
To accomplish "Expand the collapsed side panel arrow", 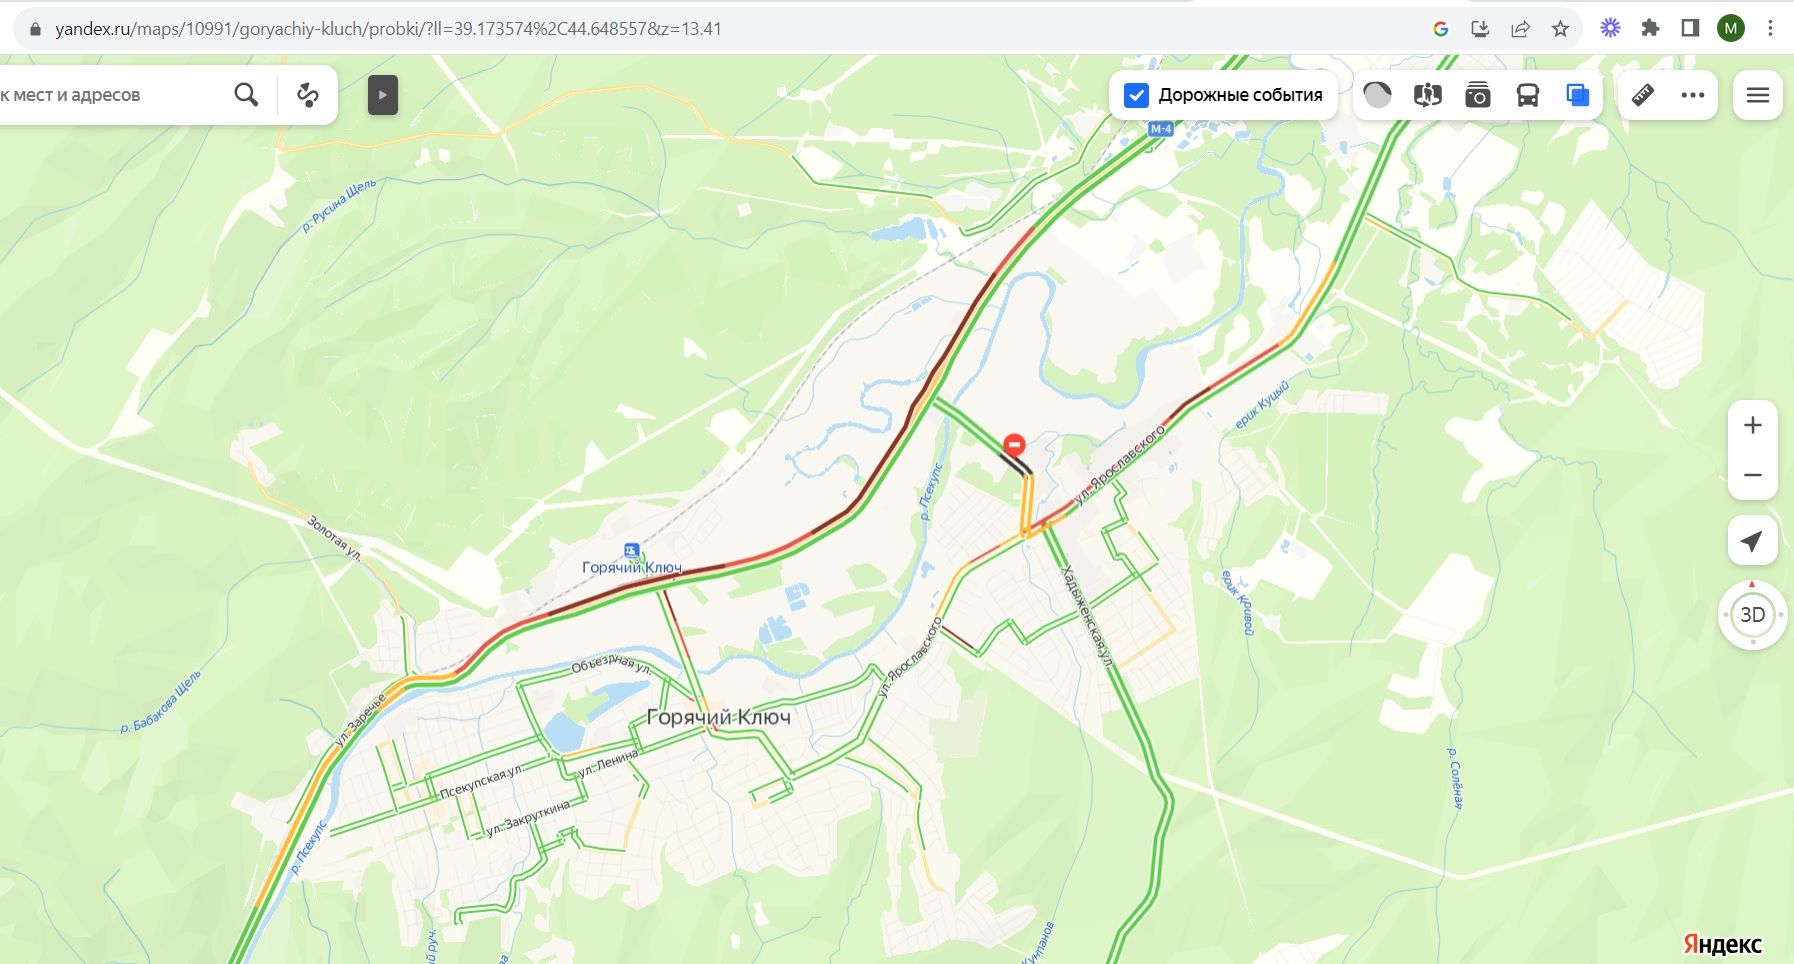I will pyautogui.click(x=382, y=95).
